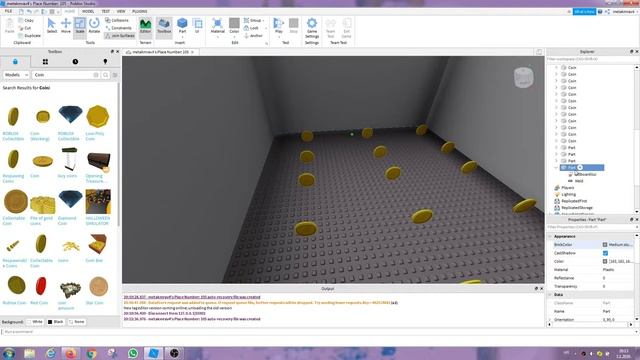Image resolution: width=640 pixels, height=360 pixels.
Task: Open the Material picker
Action: (218, 25)
